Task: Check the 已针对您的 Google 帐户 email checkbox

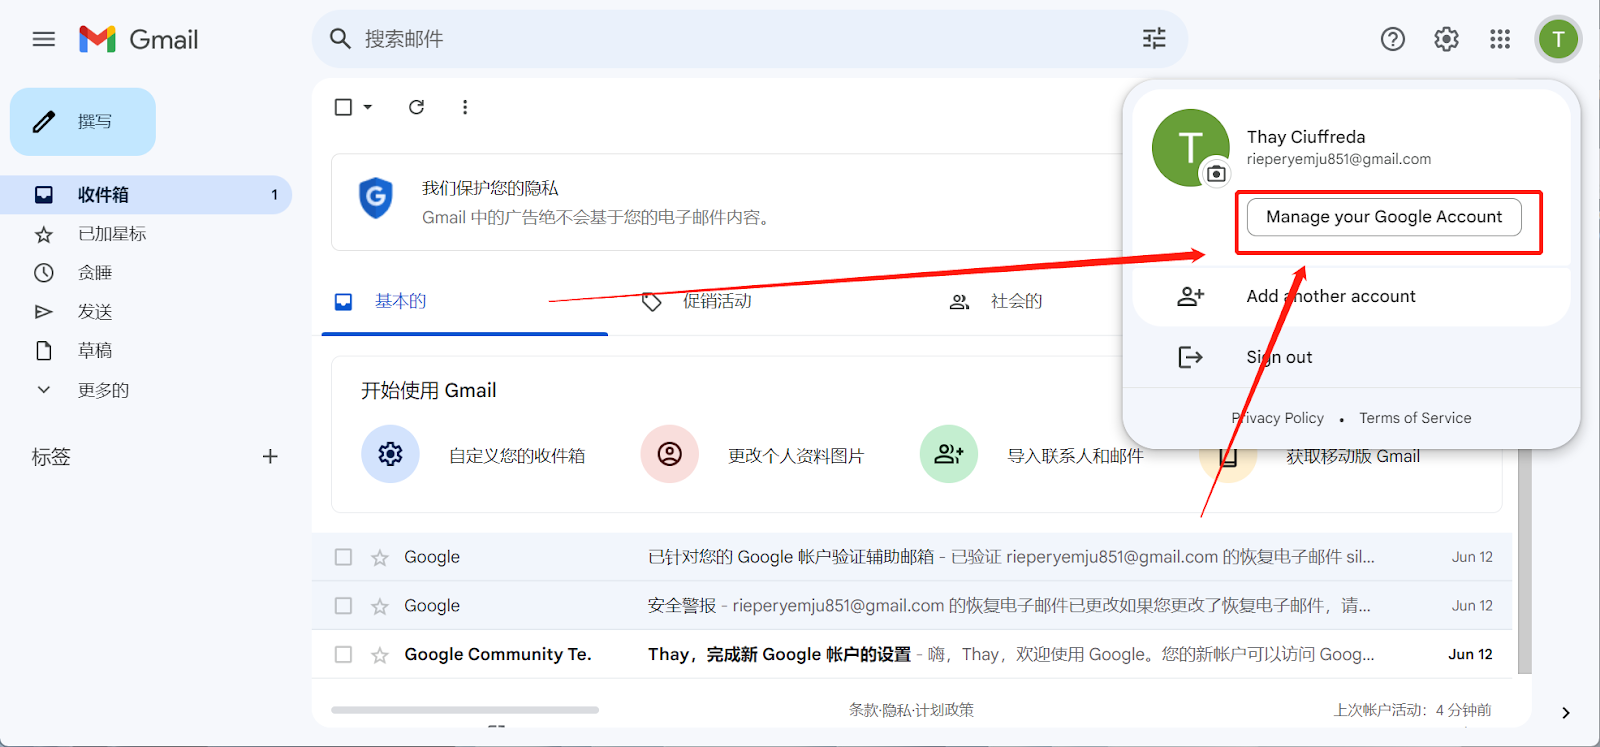Action: pos(343,557)
